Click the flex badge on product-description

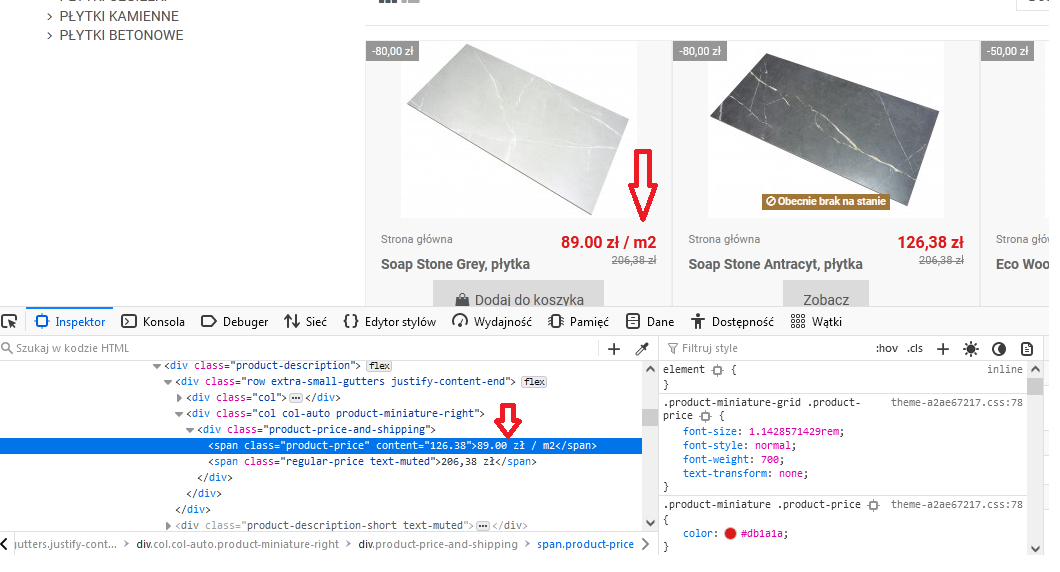coord(379,366)
